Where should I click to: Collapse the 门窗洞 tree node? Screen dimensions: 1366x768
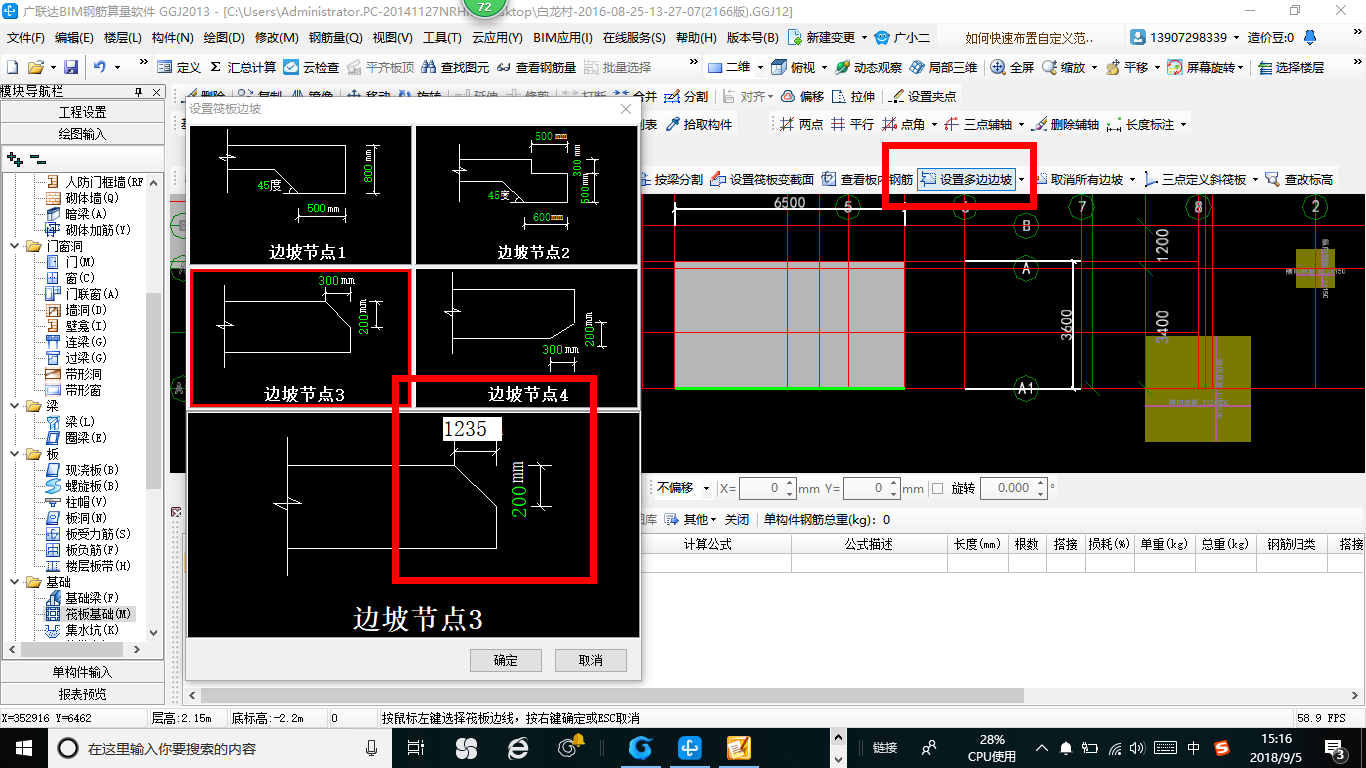(16, 246)
